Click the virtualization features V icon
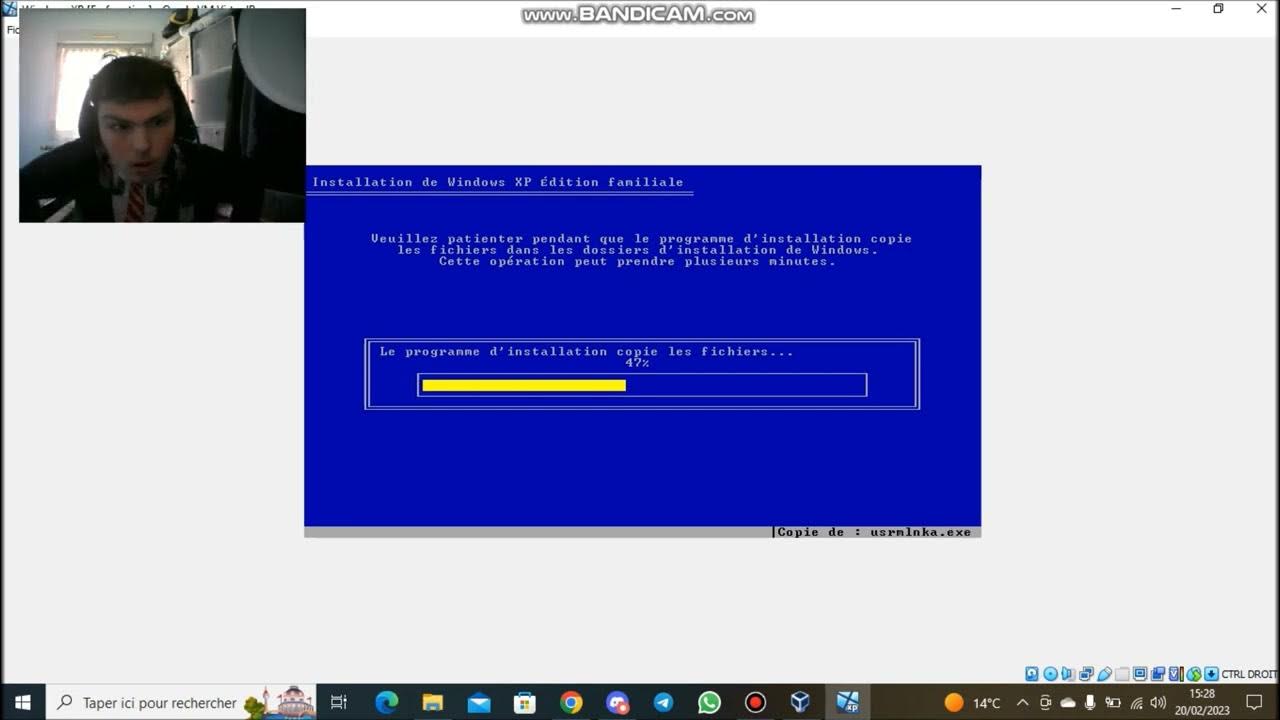The height and width of the screenshot is (720, 1280). coord(1176,674)
